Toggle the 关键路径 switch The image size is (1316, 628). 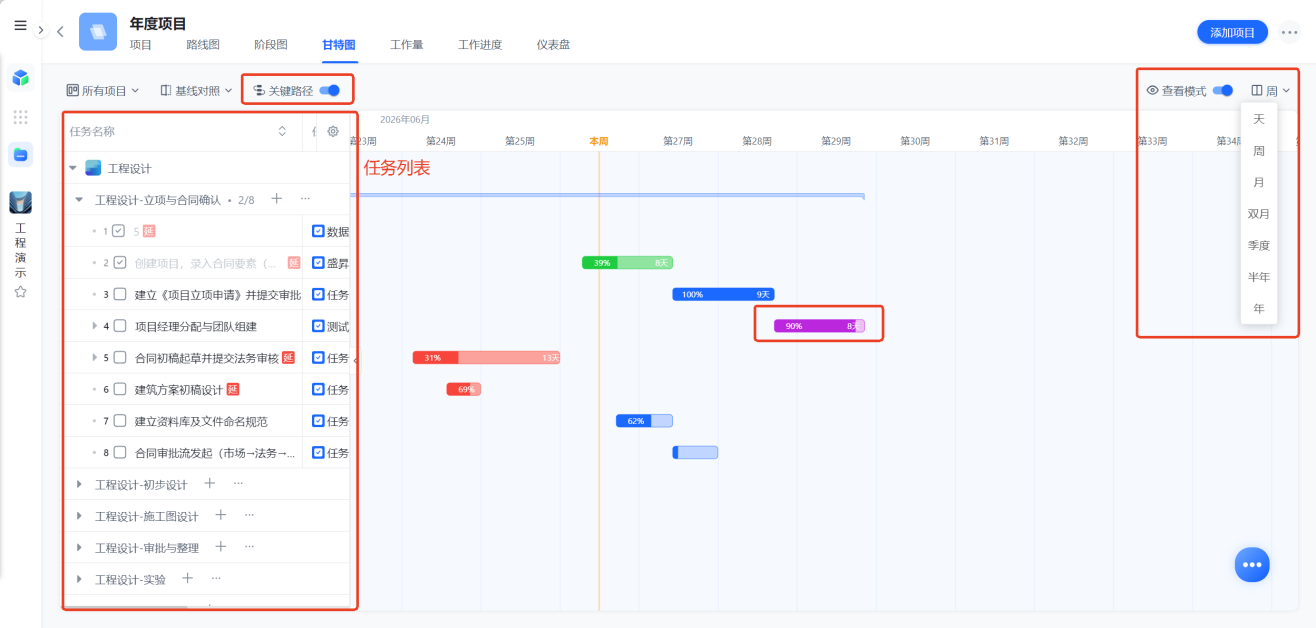pyautogui.click(x=330, y=90)
